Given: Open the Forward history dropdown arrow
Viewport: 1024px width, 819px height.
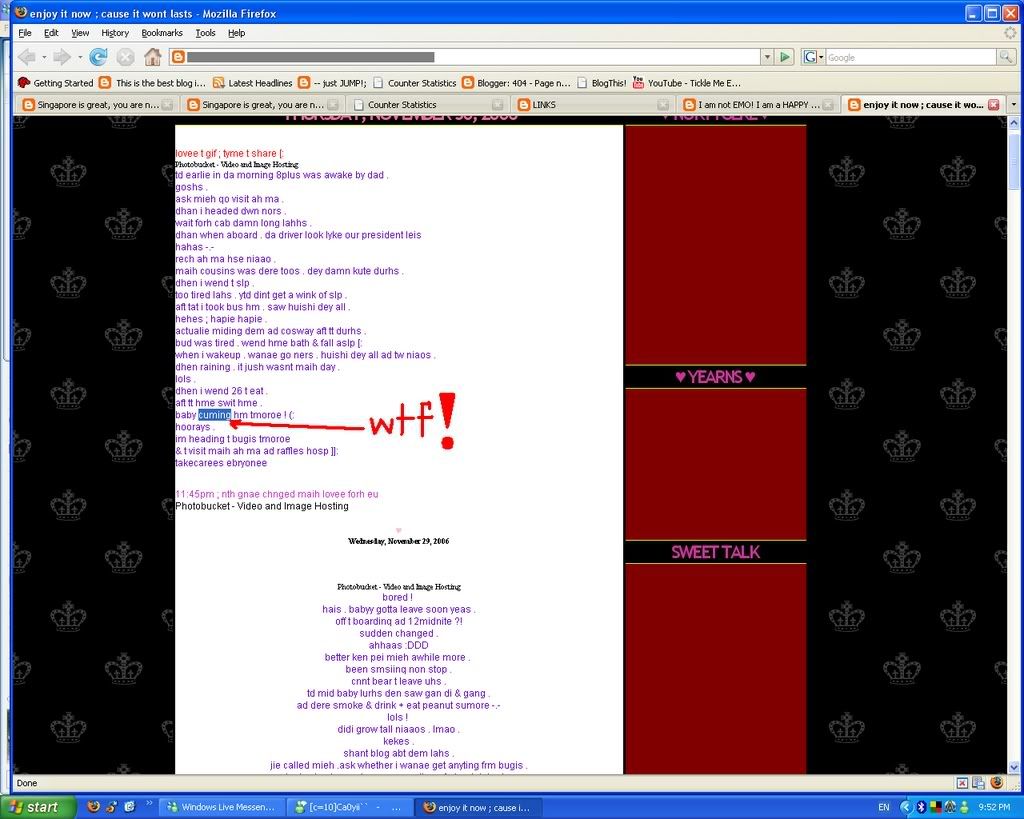Looking at the screenshot, I should [80, 57].
